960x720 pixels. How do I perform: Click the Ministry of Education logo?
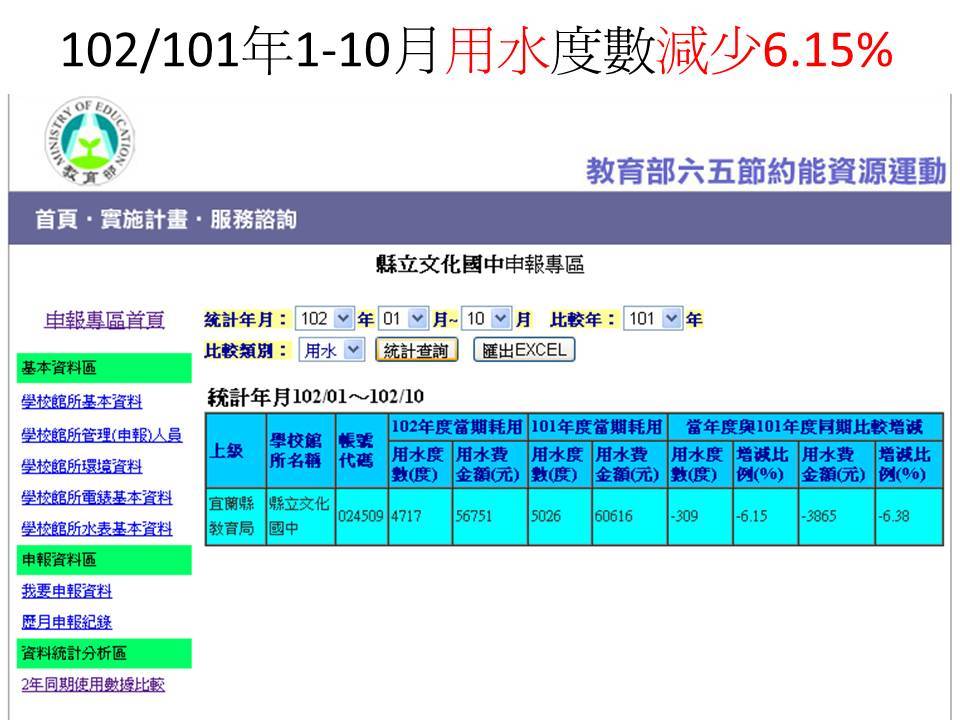pyautogui.click(x=89, y=140)
